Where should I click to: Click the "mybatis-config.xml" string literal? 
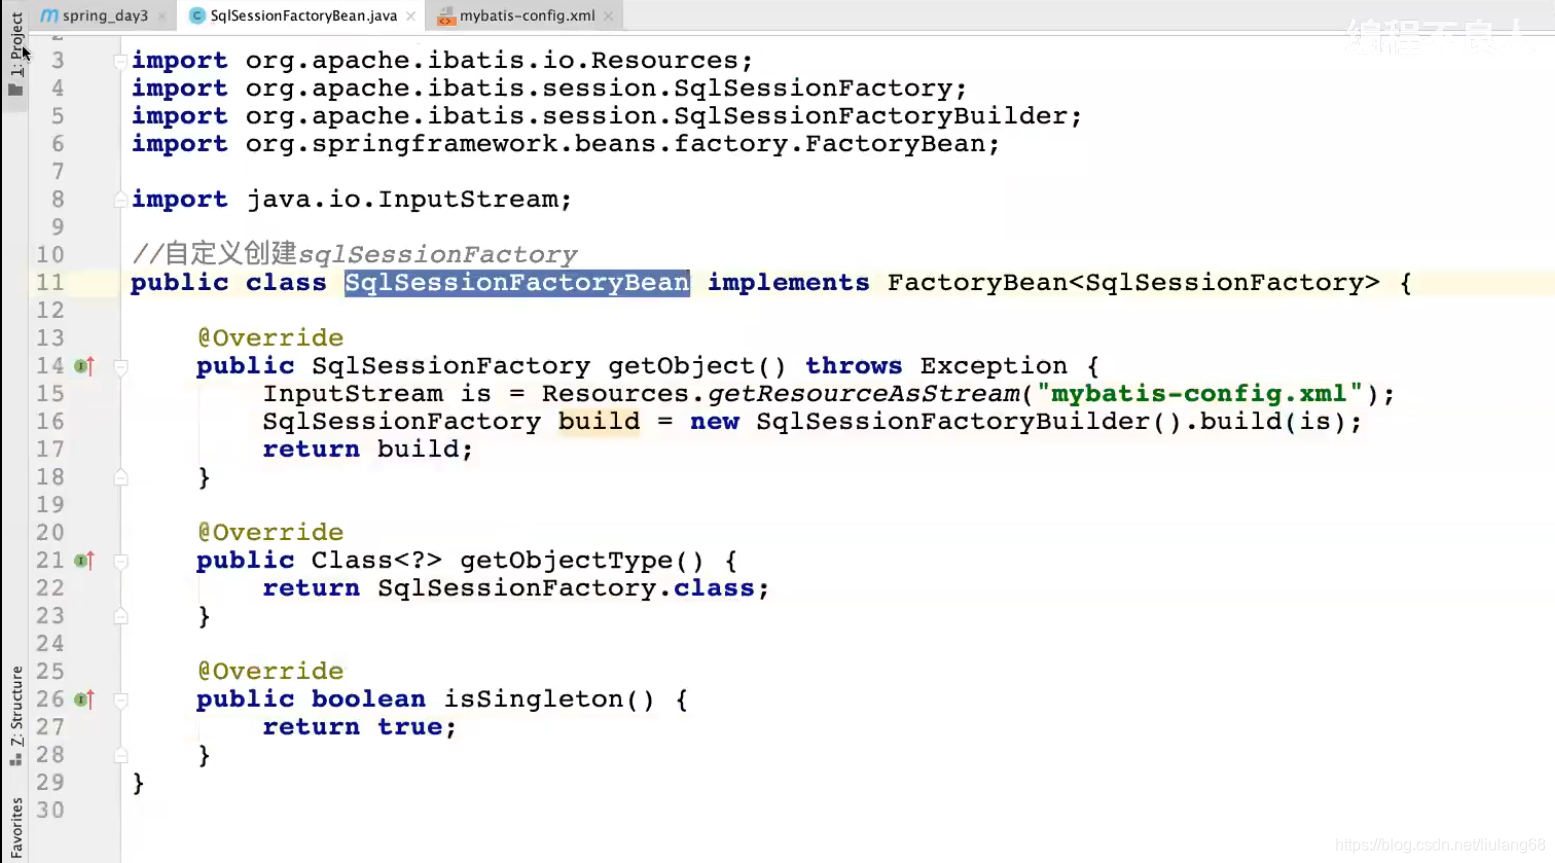(x=1200, y=394)
